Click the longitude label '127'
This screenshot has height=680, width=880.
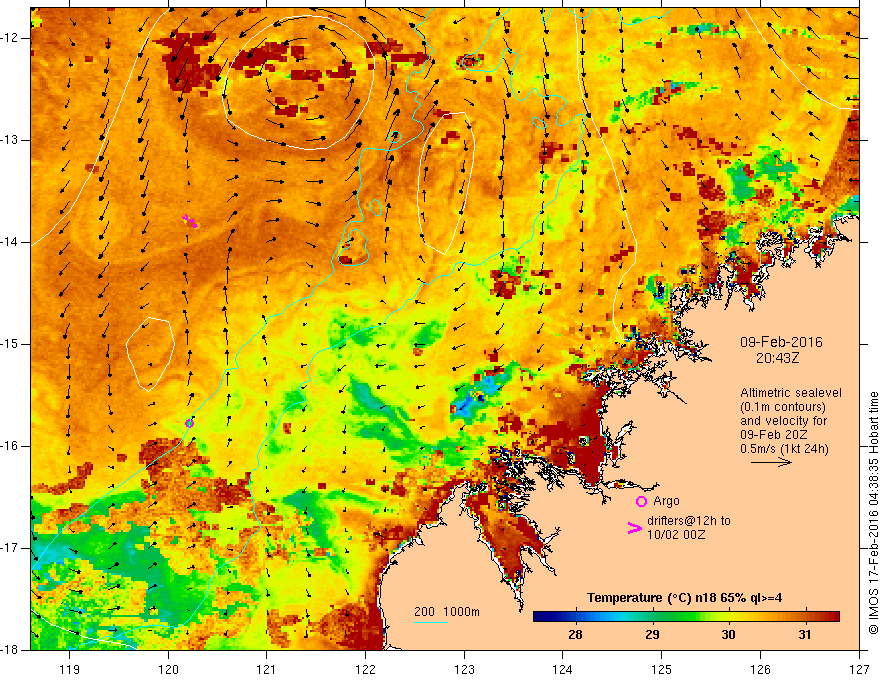pos(859,669)
